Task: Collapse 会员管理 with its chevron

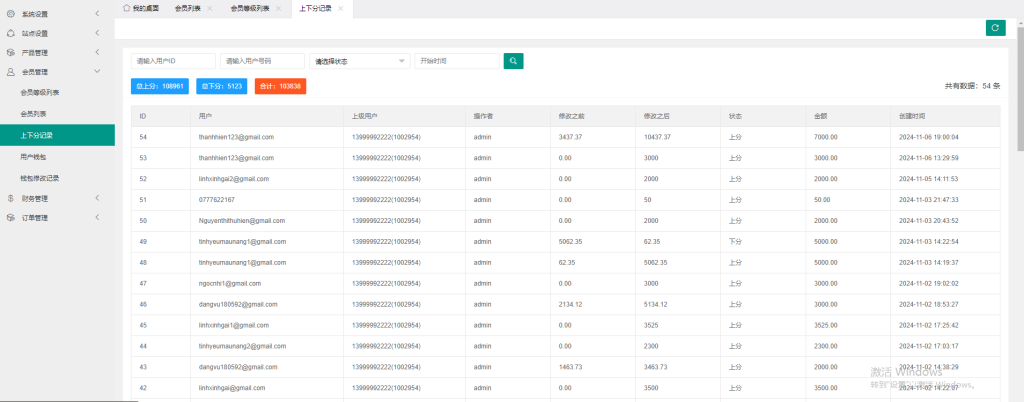Action: click(97, 72)
